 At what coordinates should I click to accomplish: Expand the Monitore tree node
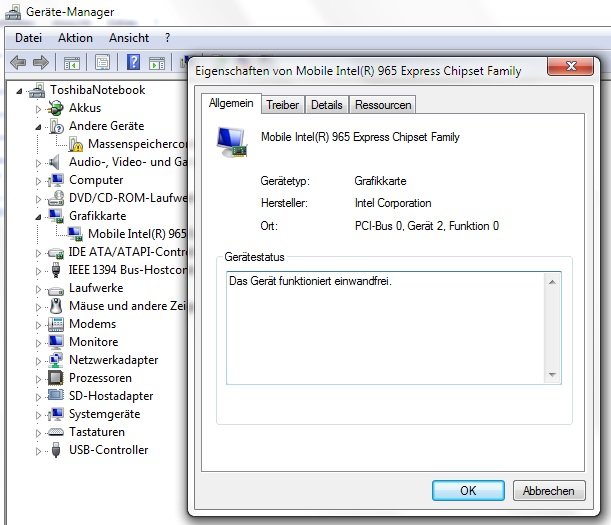(x=38, y=343)
